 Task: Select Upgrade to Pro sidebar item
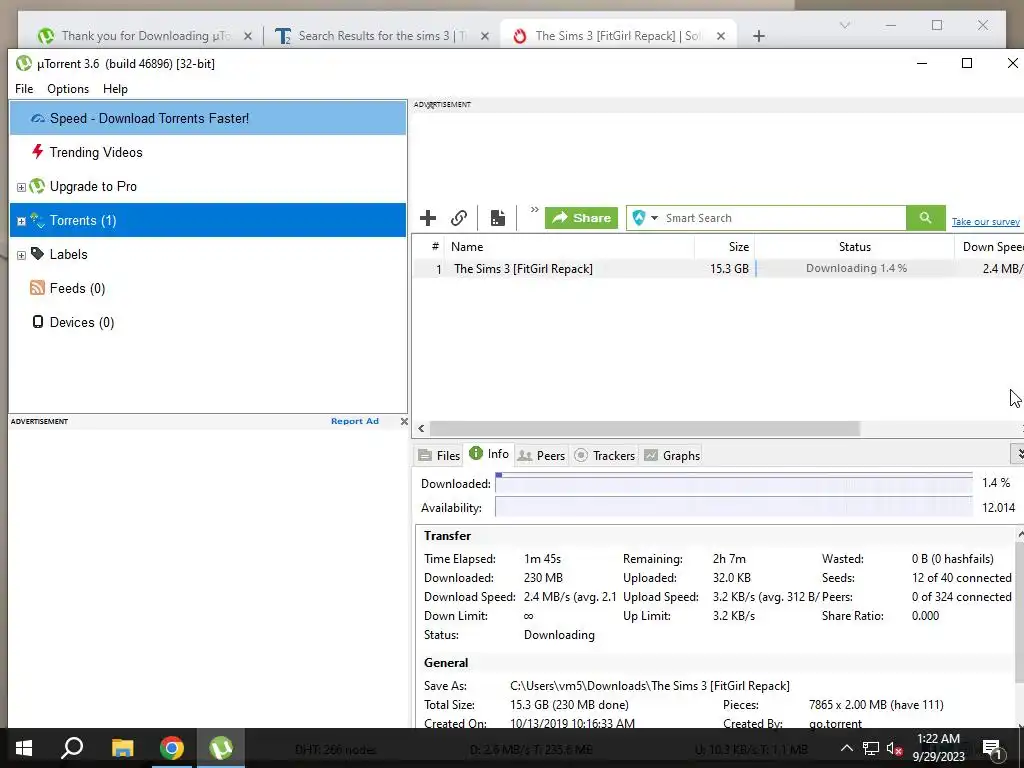point(208,186)
